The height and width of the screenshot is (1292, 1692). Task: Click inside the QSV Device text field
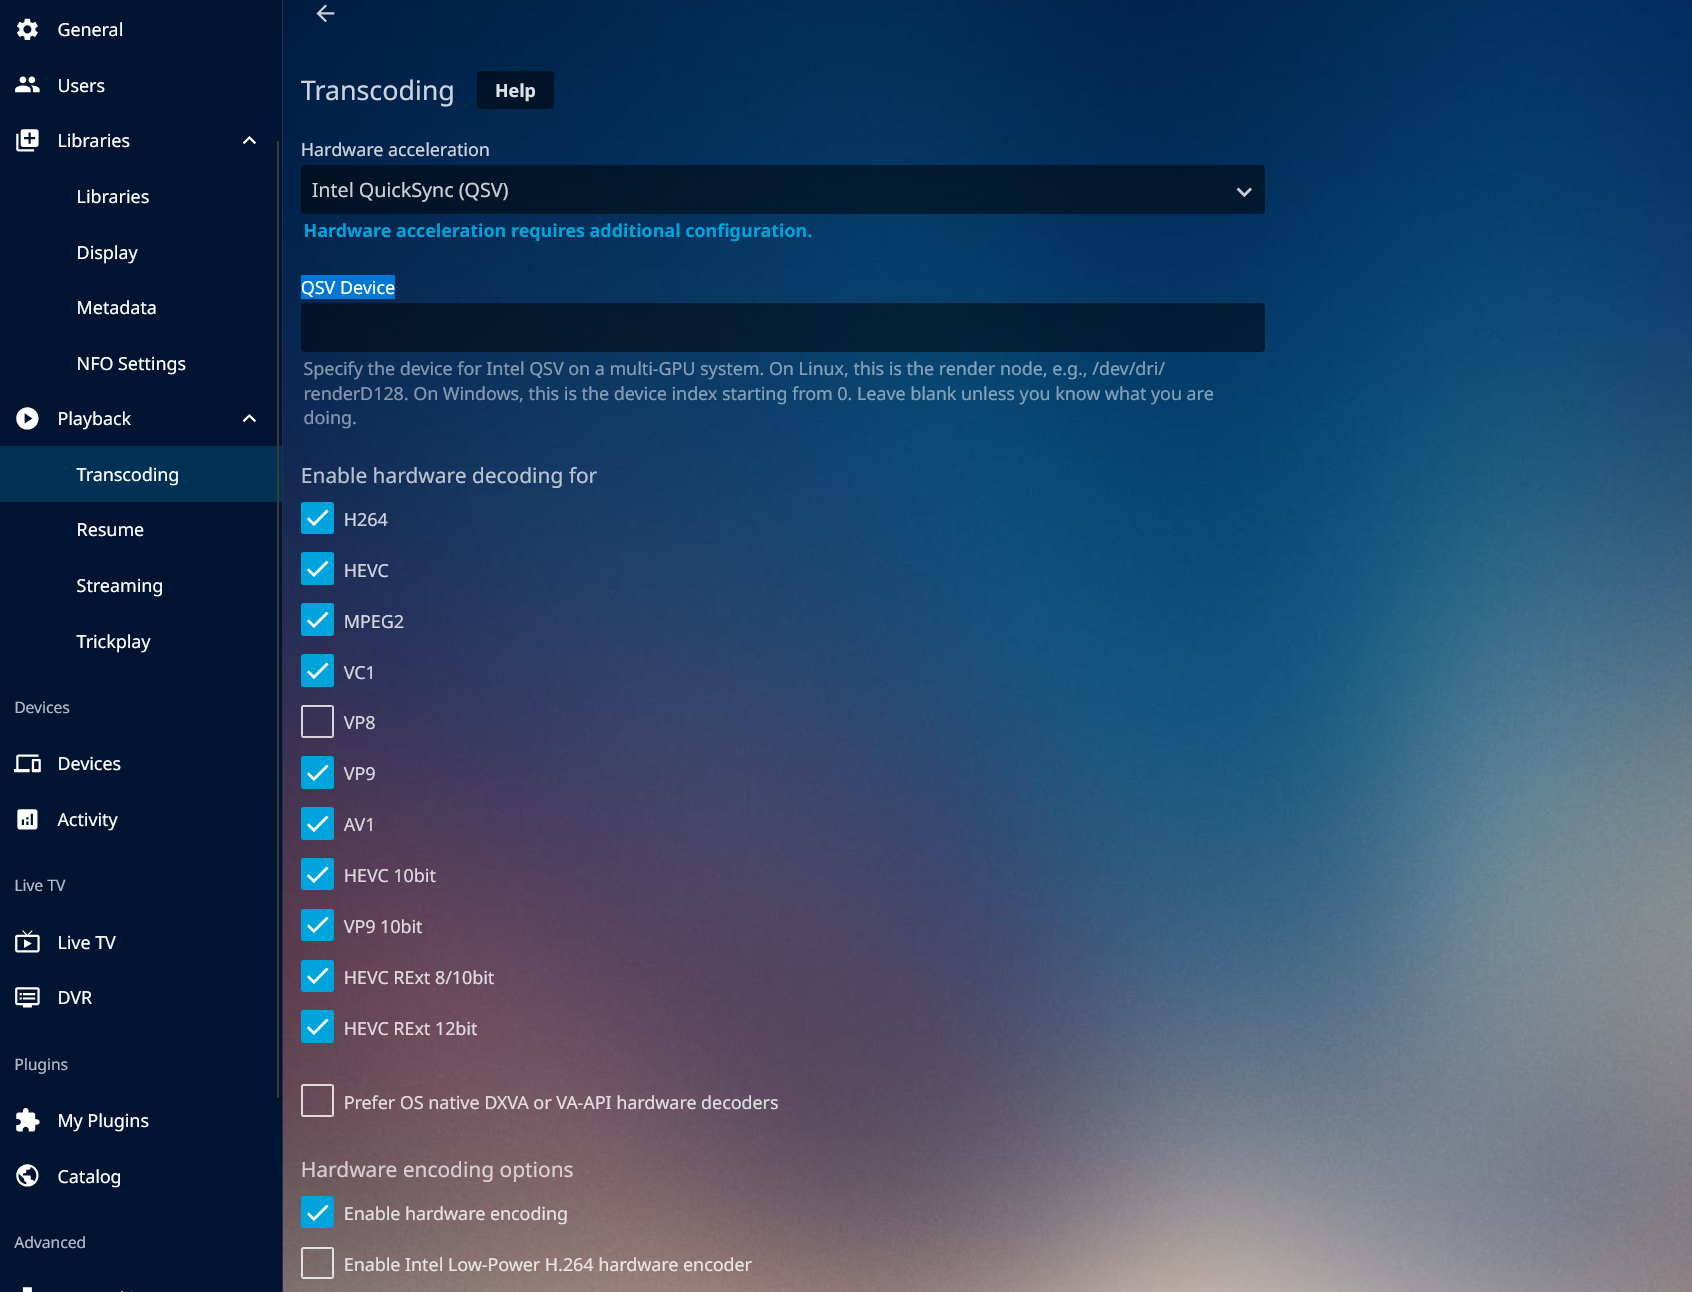click(782, 328)
